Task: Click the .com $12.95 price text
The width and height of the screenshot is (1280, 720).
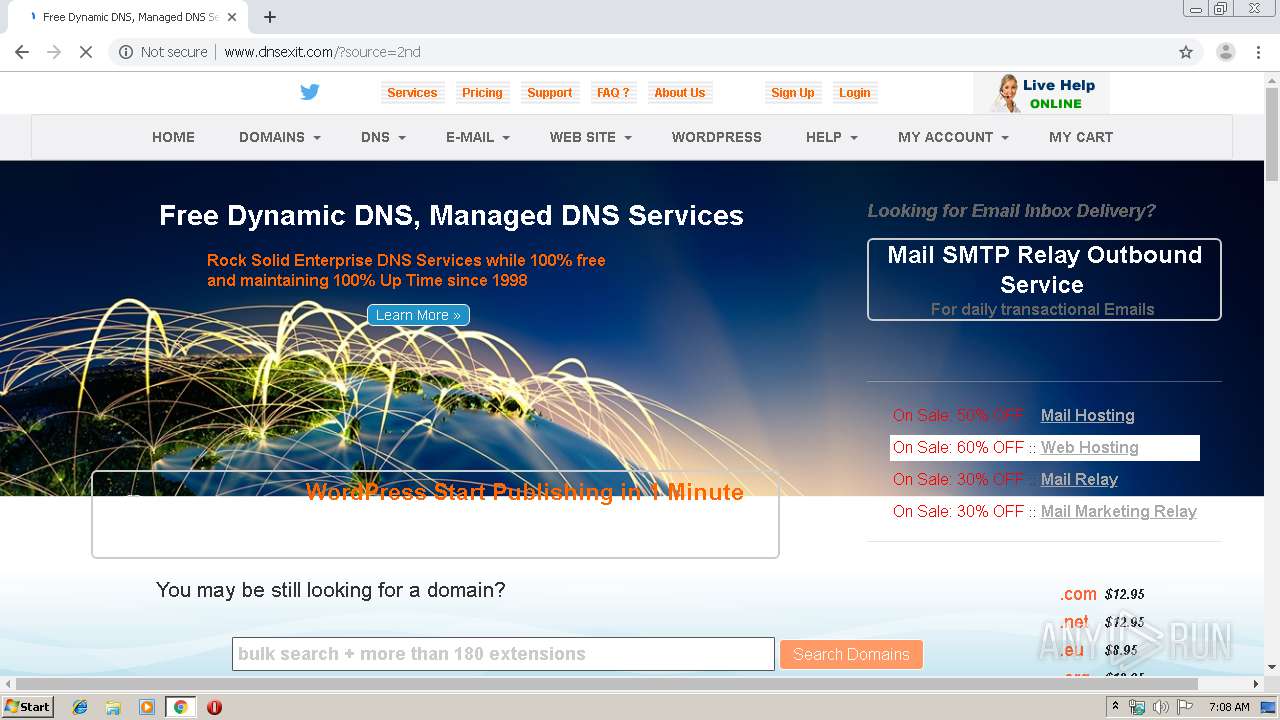Action: click(1102, 594)
